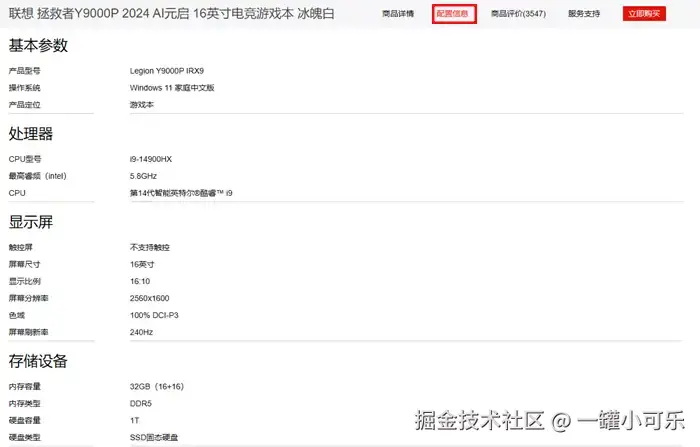Click the 屏幕分辨率 label
This screenshot has width=700, height=447.
(28, 298)
